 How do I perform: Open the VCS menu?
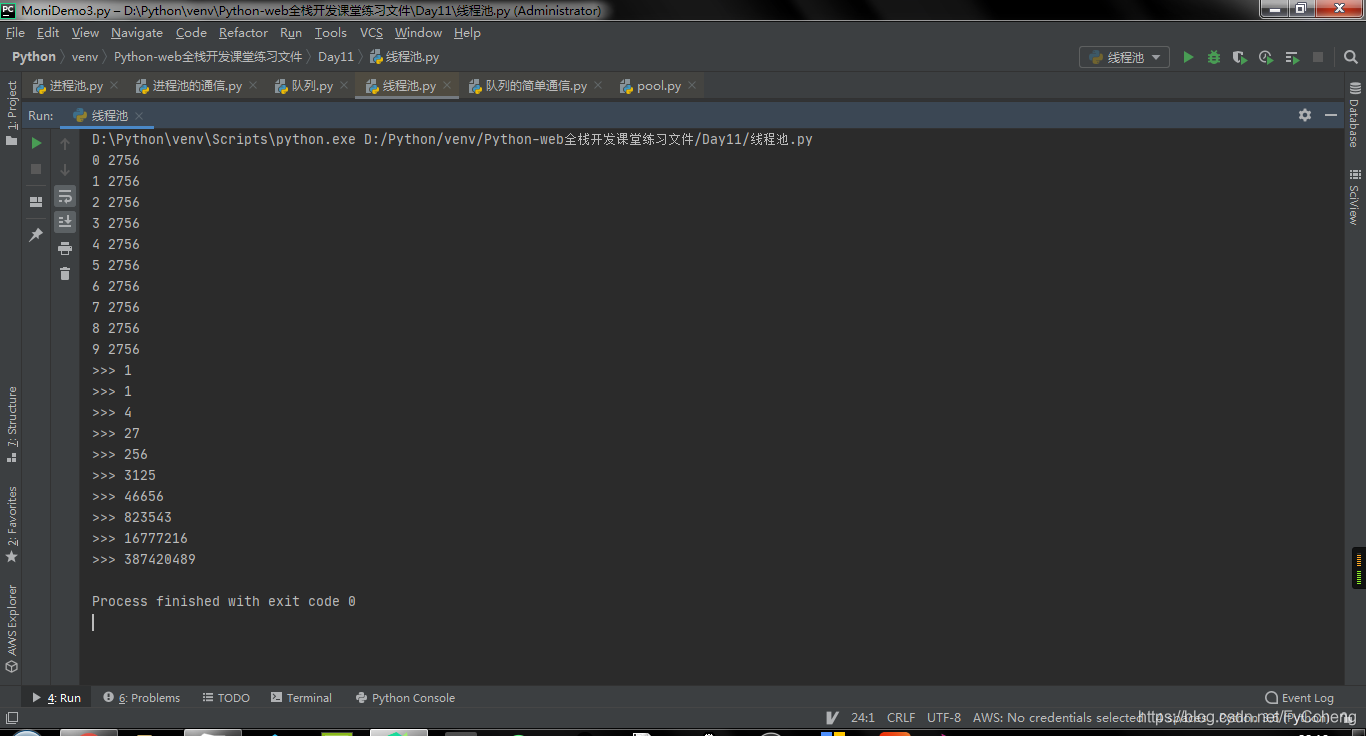[371, 33]
